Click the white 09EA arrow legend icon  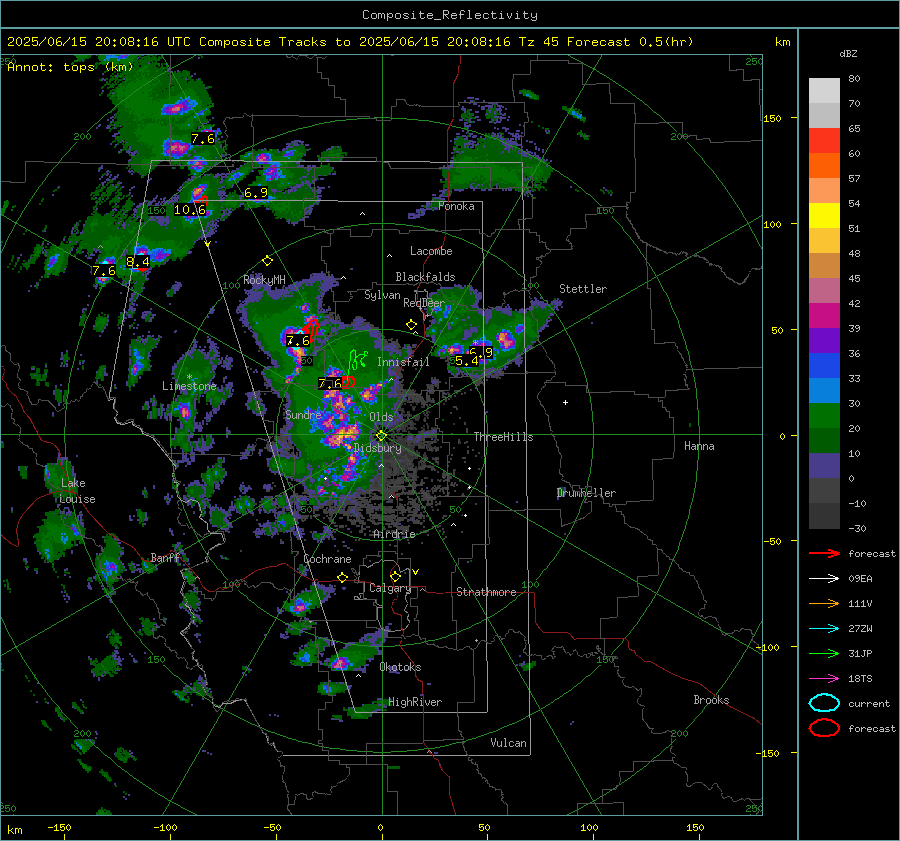tap(824, 579)
